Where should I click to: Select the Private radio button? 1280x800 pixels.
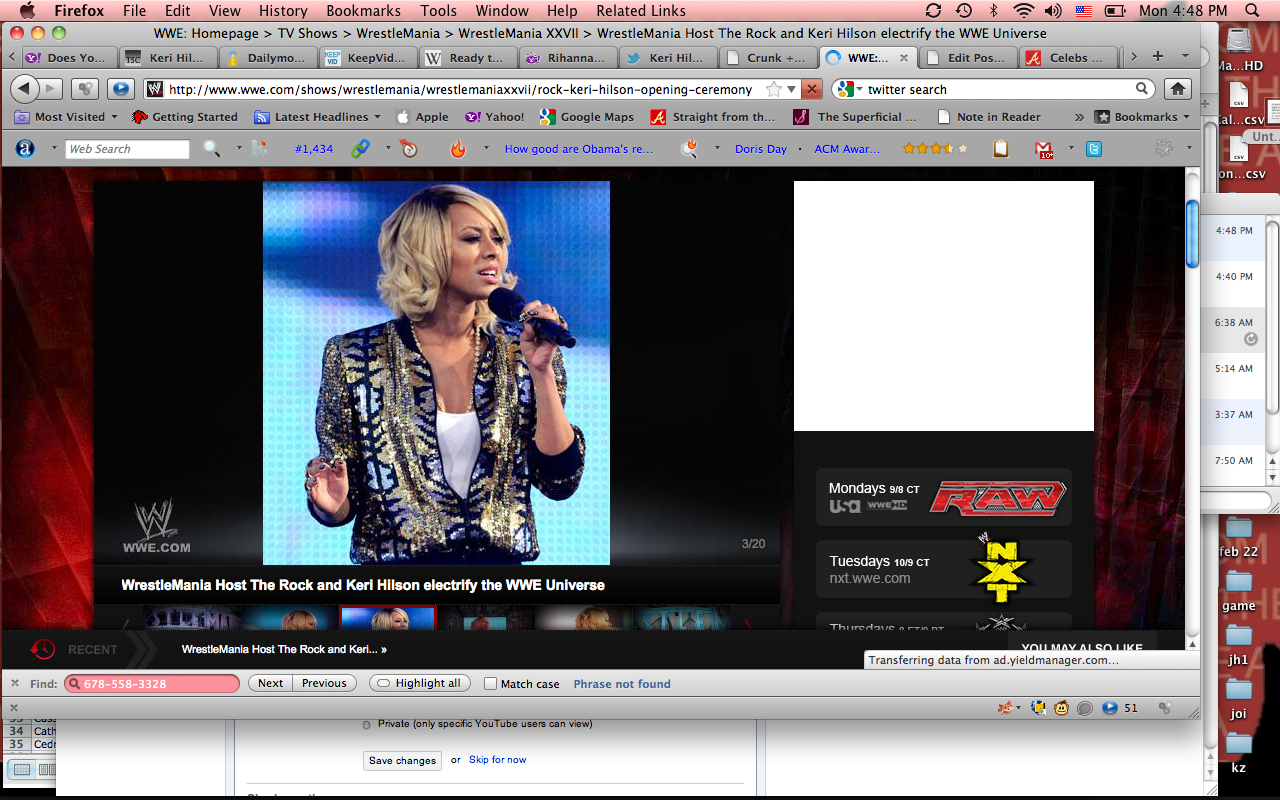pyautogui.click(x=367, y=724)
